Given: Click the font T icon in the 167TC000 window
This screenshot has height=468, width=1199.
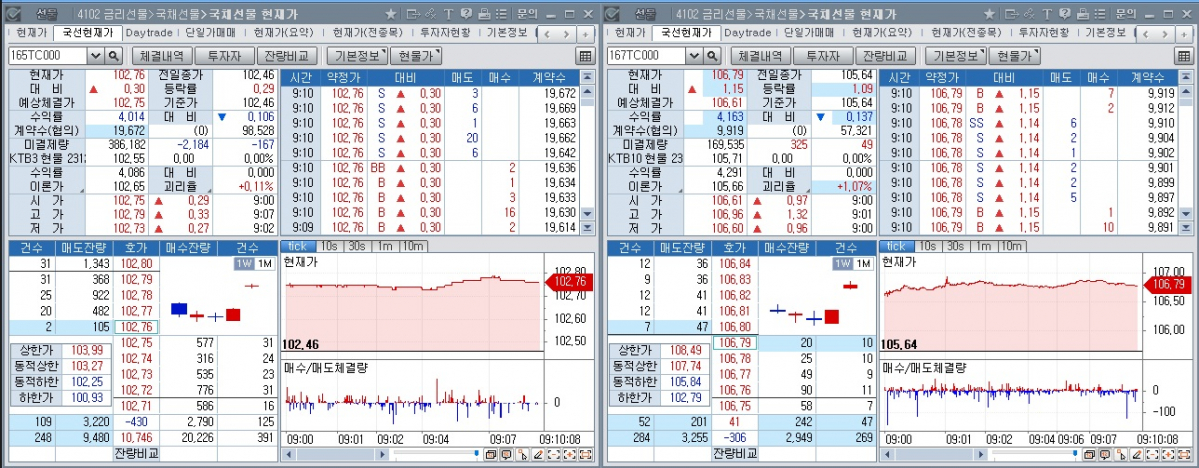Looking at the screenshot, I should click(x=1046, y=14).
